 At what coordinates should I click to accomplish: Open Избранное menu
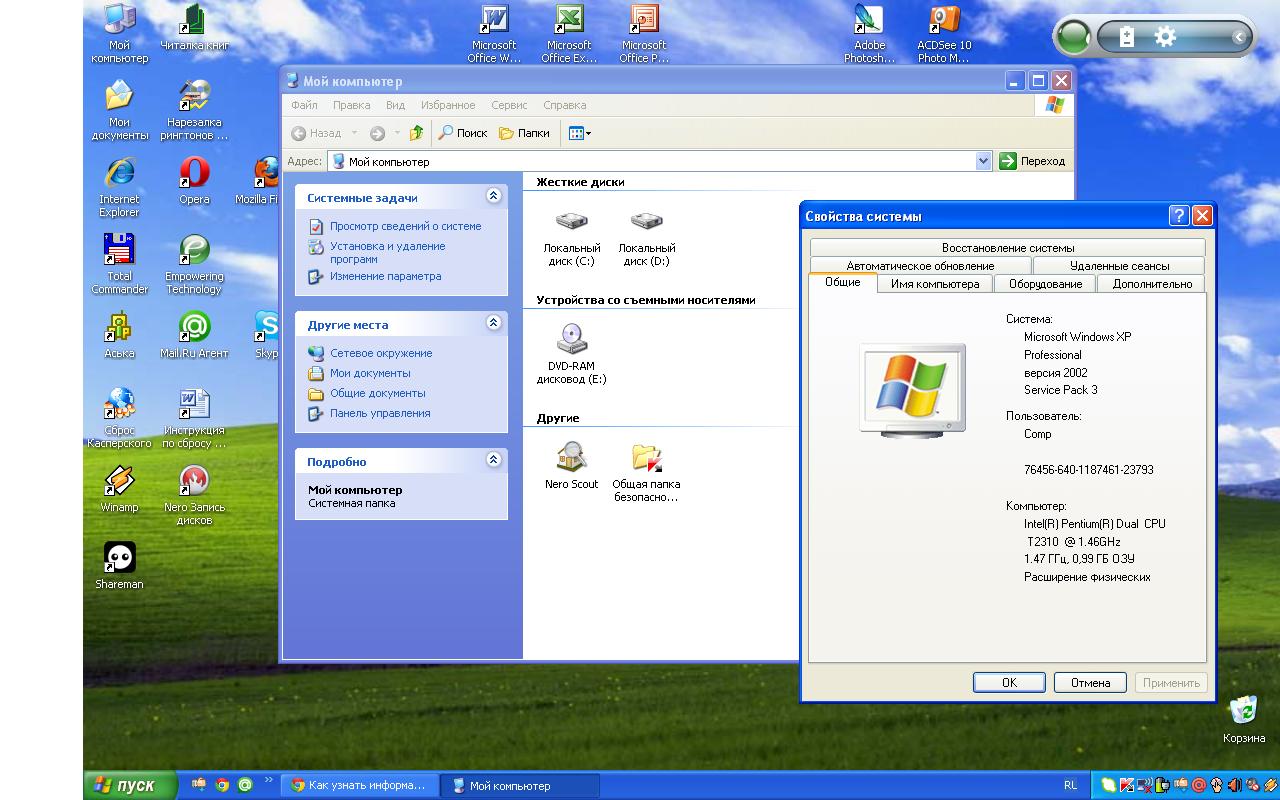point(448,105)
